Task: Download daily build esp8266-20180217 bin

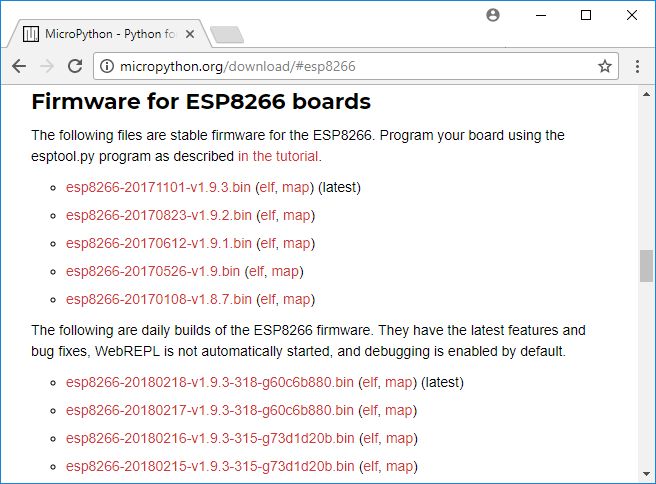Action: 210,410
